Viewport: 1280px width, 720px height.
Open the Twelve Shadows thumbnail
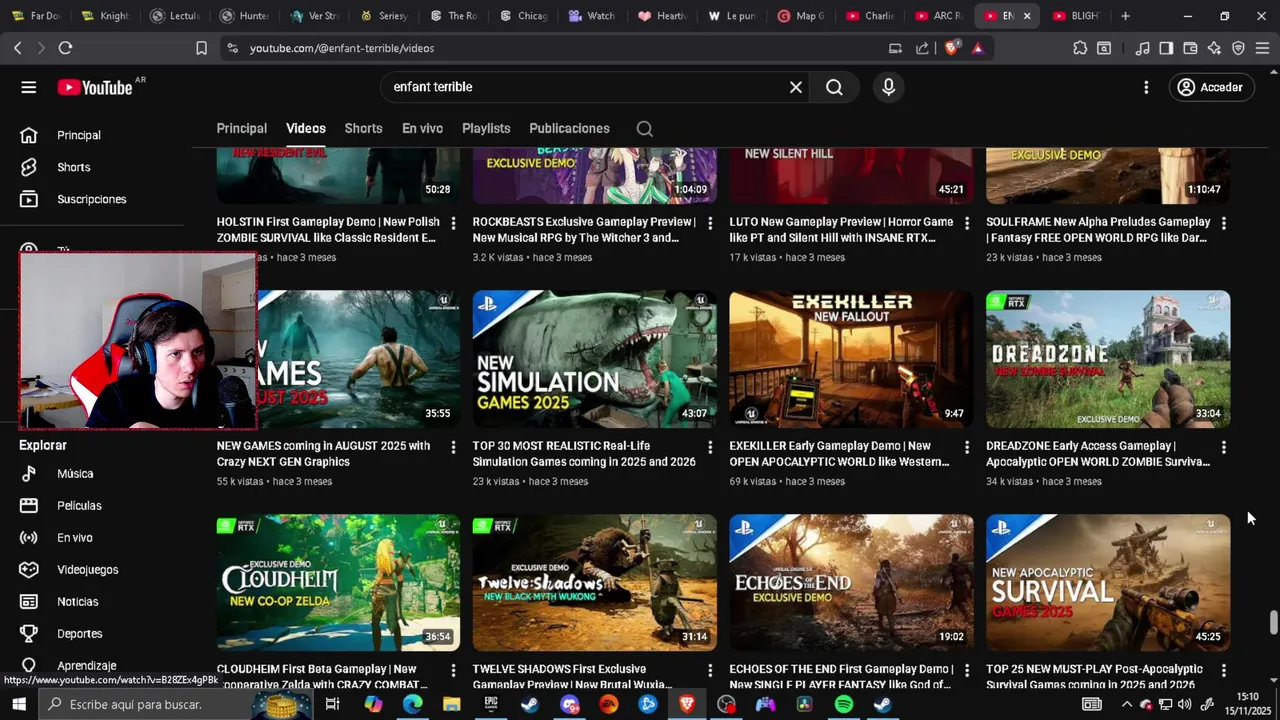(x=595, y=583)
